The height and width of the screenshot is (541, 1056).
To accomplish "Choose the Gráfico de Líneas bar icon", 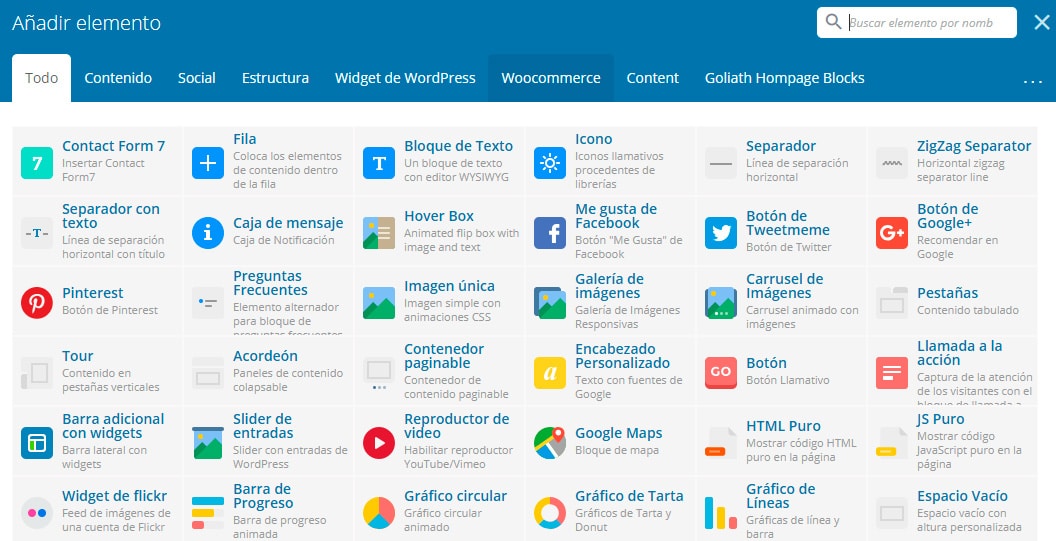I will 721,513.
